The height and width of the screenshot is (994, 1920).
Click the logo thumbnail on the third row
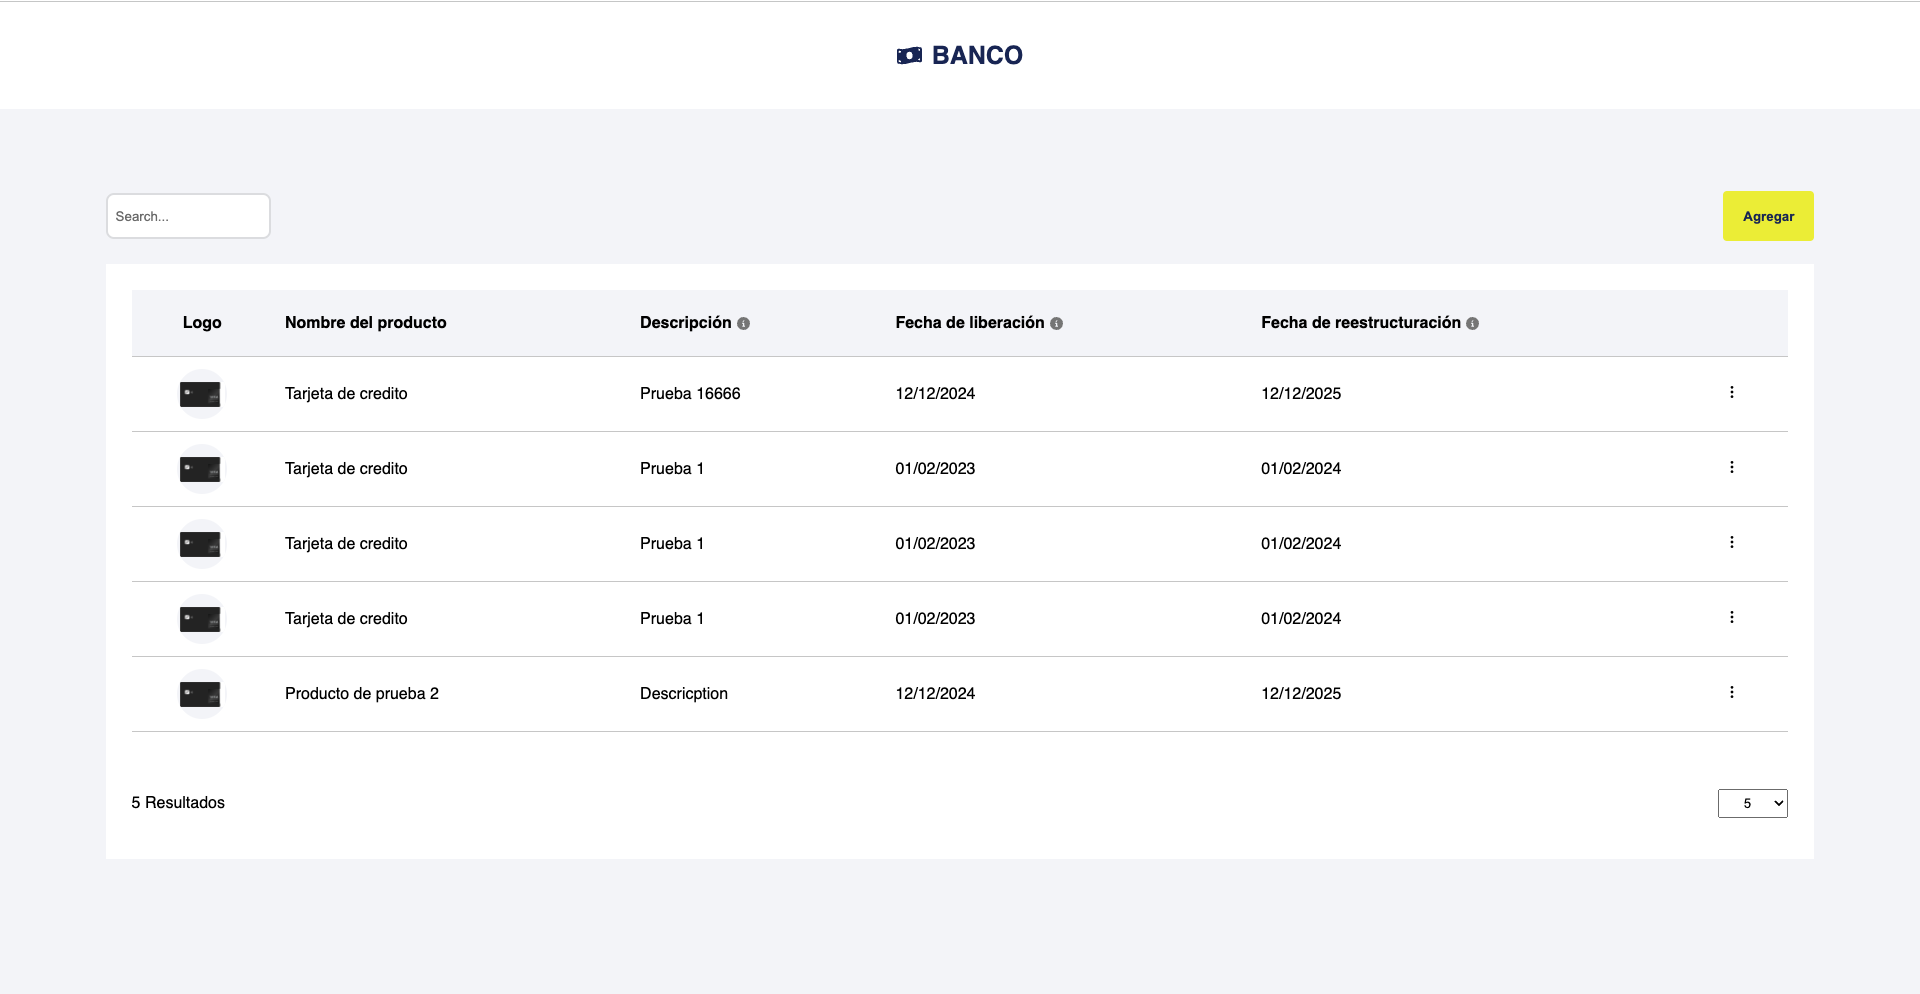point(200,543)
